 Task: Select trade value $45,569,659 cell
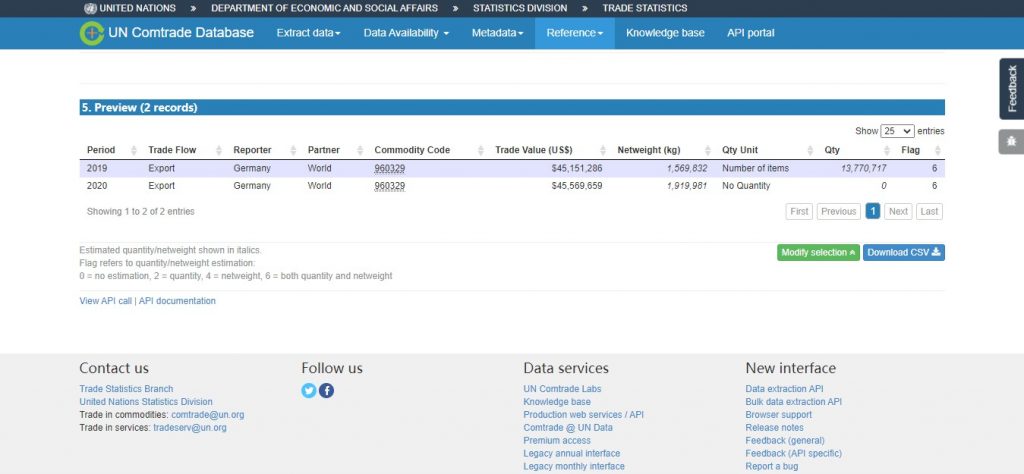577,186
